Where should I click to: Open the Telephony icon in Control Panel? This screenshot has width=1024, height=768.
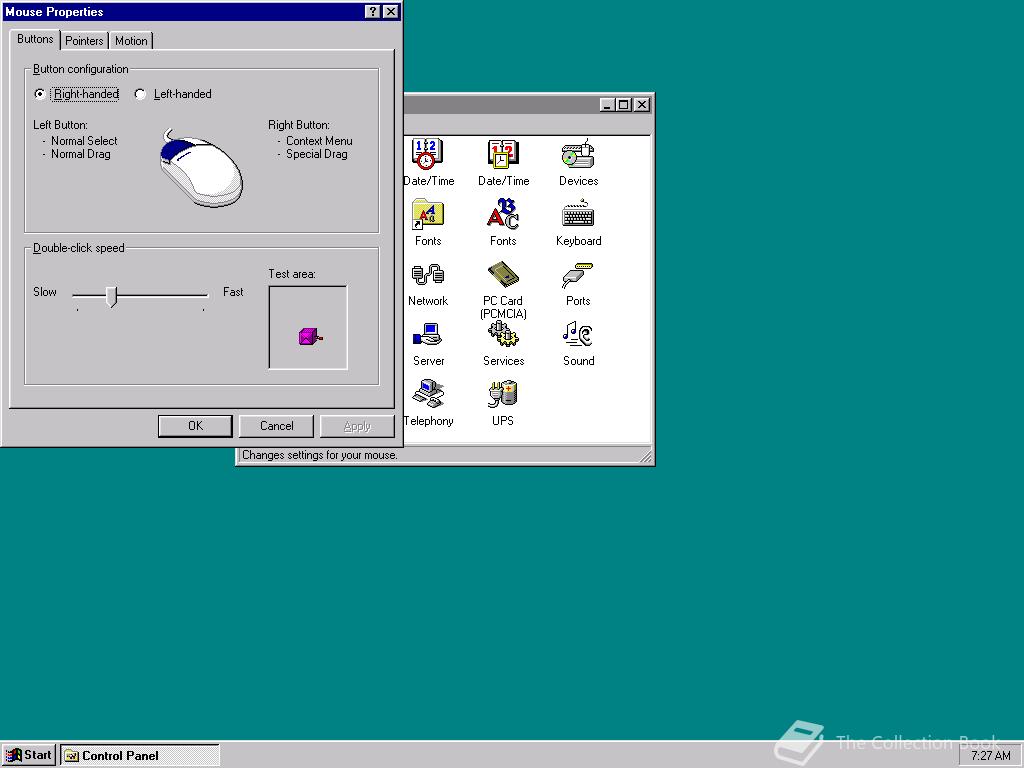pyautogui.click(x=428, y=394)
